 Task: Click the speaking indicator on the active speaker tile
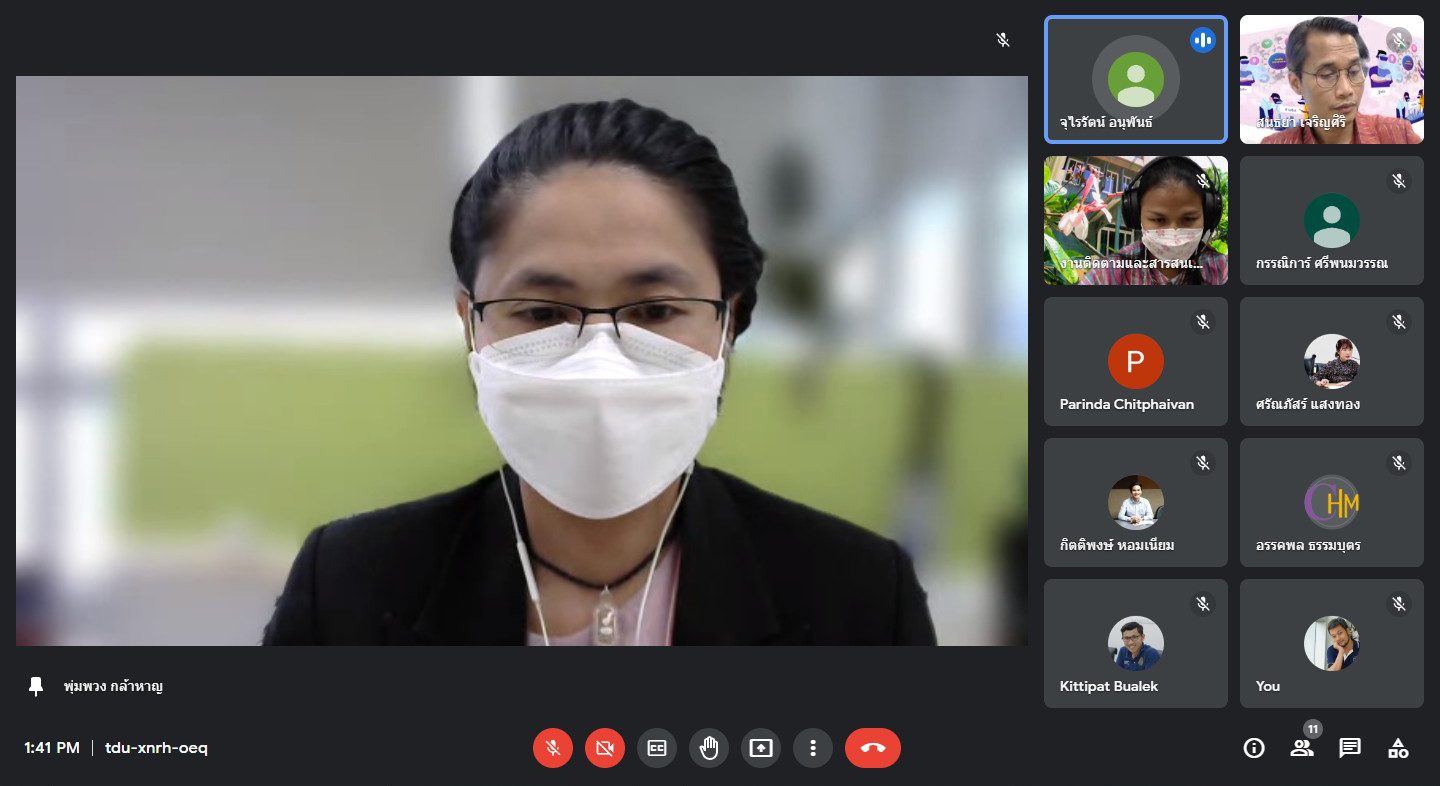pos(1202,40)
